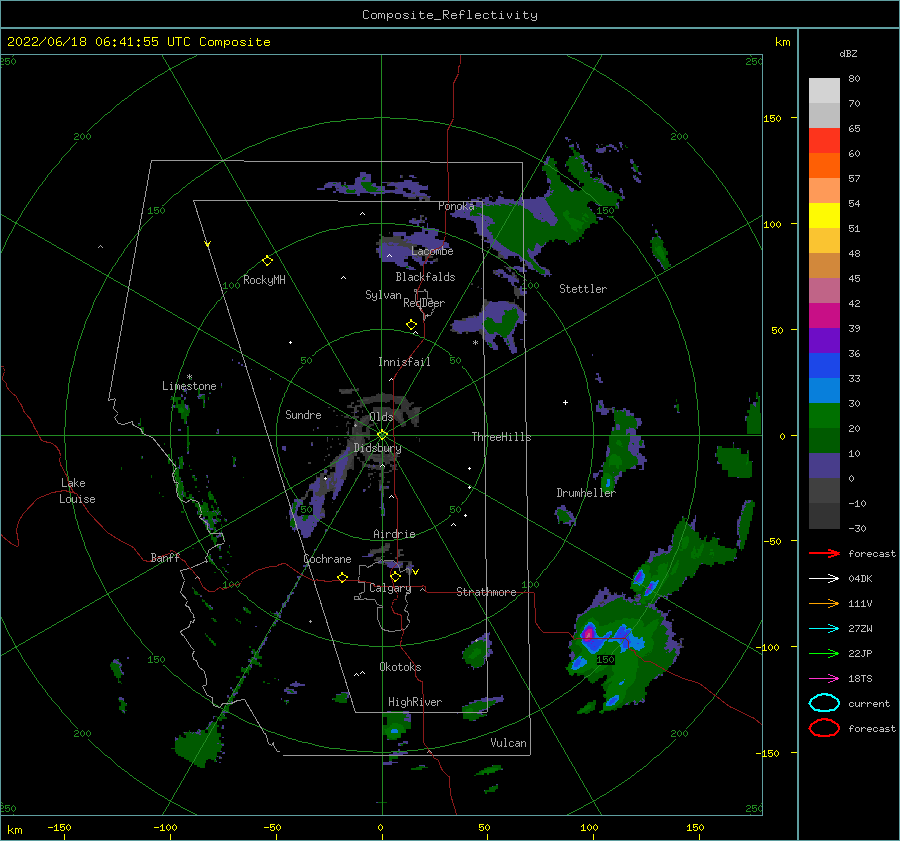Click the white 04DK arrow icon
Viewport: 900px width, 841px height.
point(824,579)
